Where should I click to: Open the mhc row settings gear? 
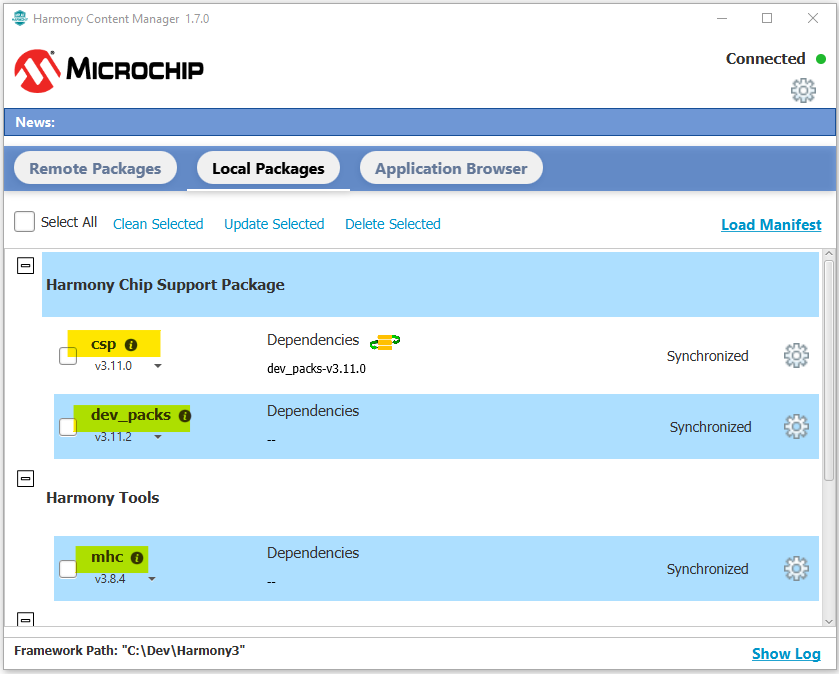(x=796, y=569)
